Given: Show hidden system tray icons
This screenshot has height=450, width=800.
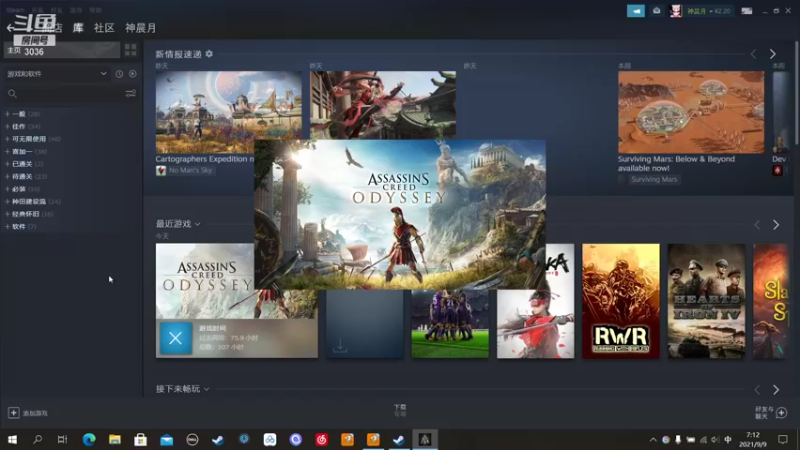Looking at the screenshot, I should 653,439.
